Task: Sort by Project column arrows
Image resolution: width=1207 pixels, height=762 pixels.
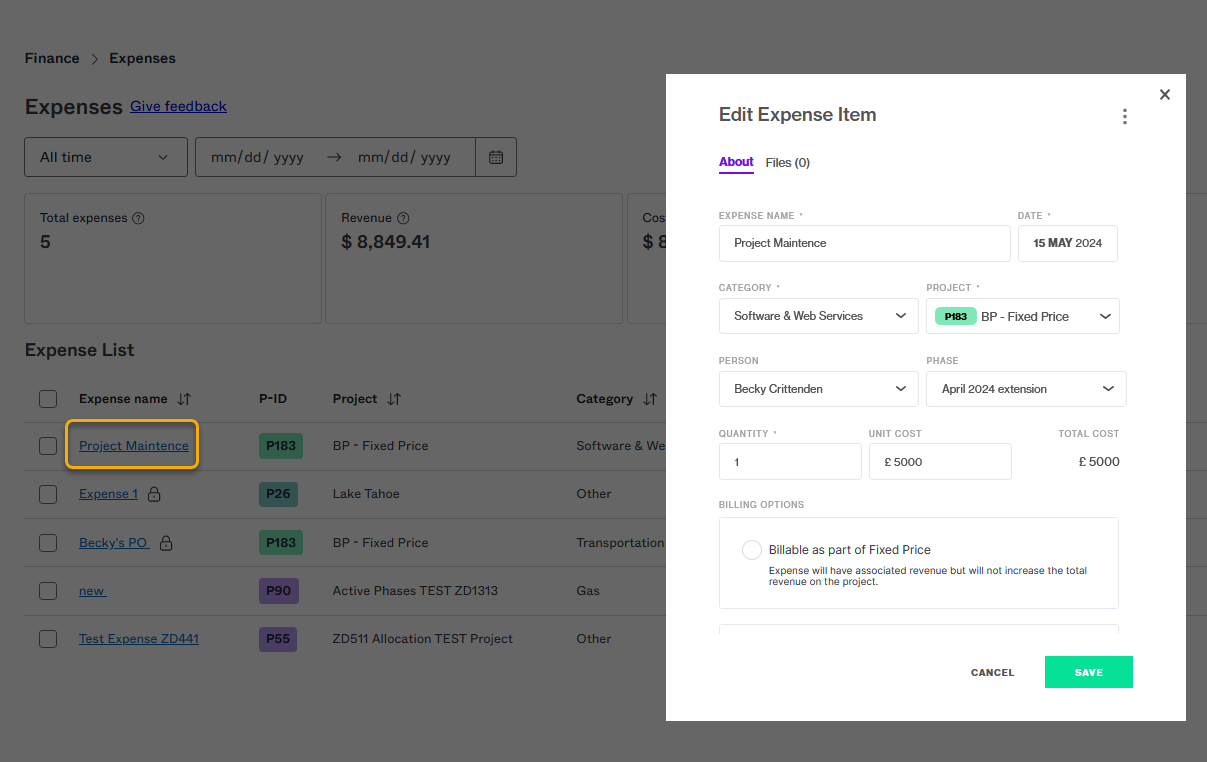Action: coord(394,399)
